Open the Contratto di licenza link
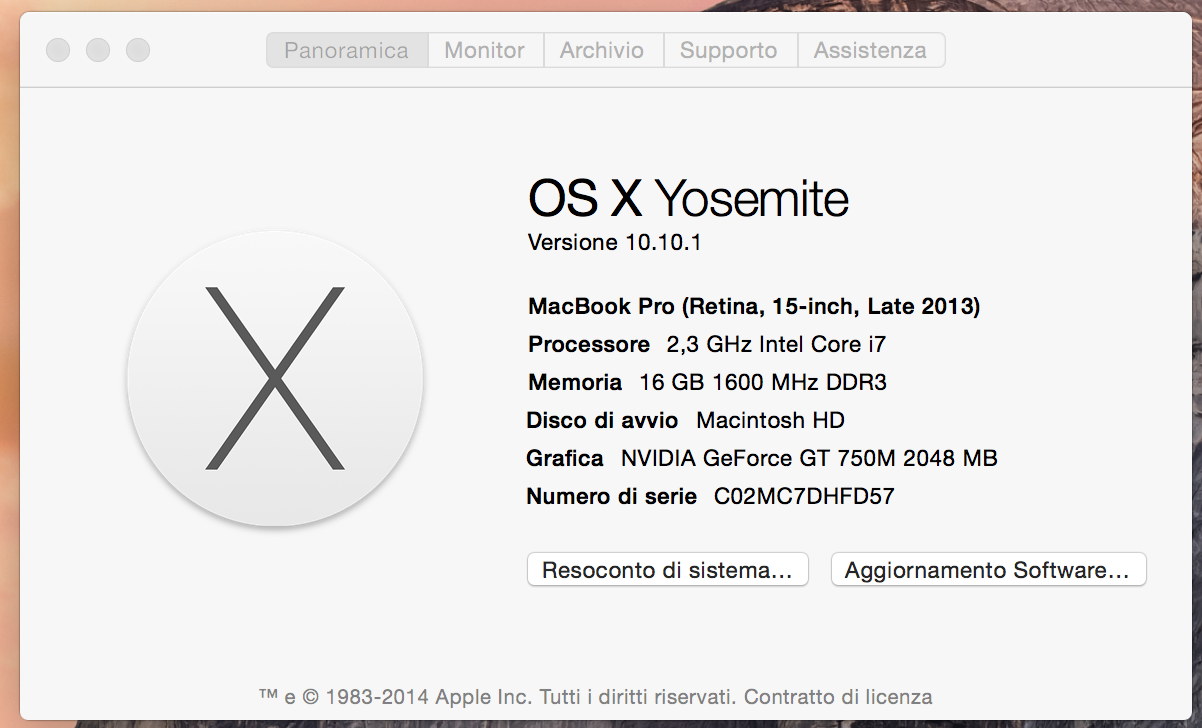This screenshot has width=1202, height=728. point(838,696)
